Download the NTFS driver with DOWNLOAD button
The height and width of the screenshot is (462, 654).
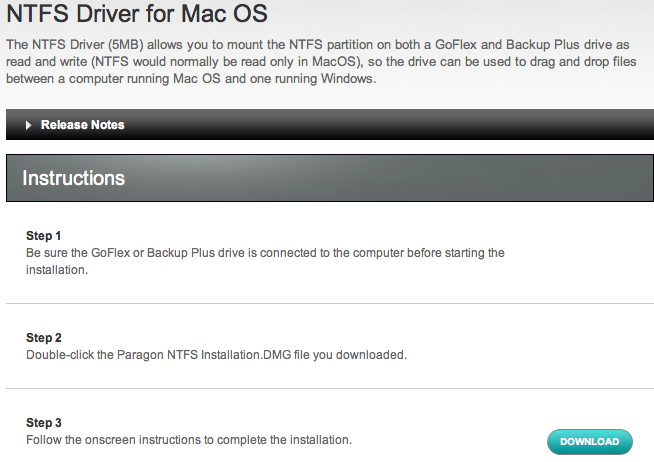pyautogui.click(x=590, y=442)
